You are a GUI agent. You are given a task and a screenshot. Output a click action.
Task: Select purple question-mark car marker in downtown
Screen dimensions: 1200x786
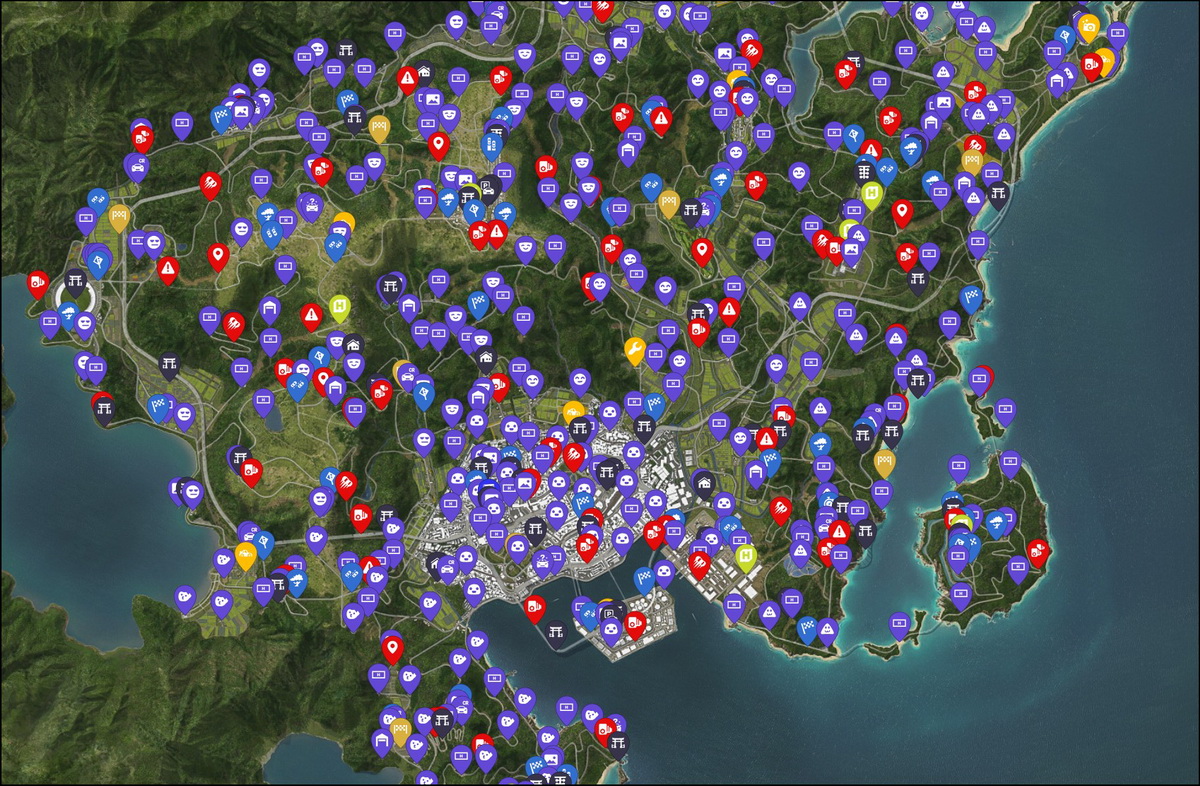tap(543, 561)
